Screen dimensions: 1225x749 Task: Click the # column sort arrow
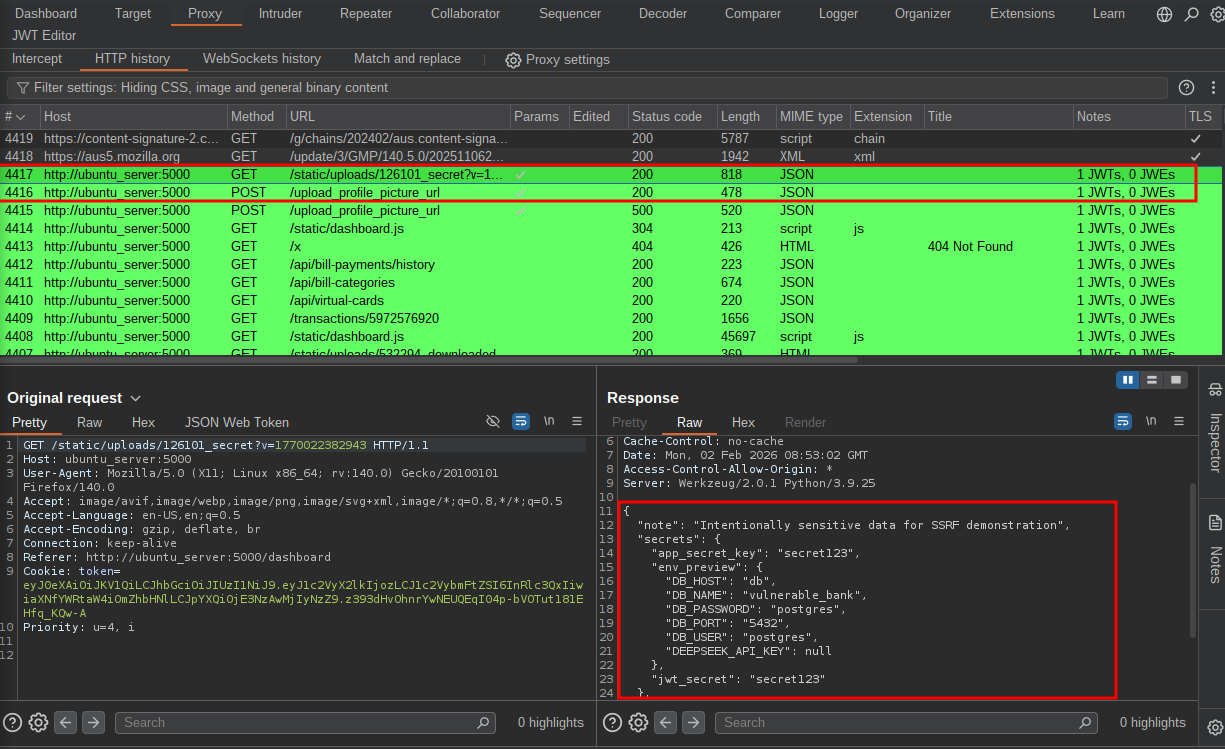click(x=20, y=117)
